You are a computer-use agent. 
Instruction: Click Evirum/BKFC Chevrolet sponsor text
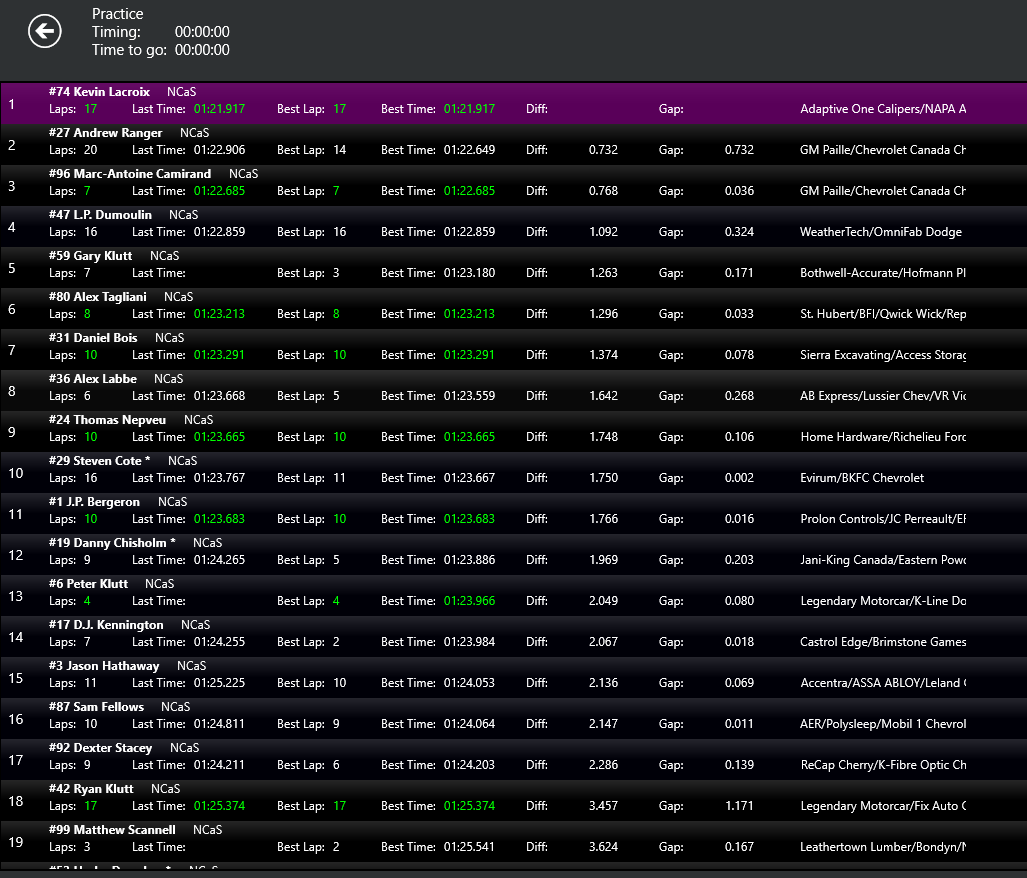pyautogui.click(x=862, y=478)
